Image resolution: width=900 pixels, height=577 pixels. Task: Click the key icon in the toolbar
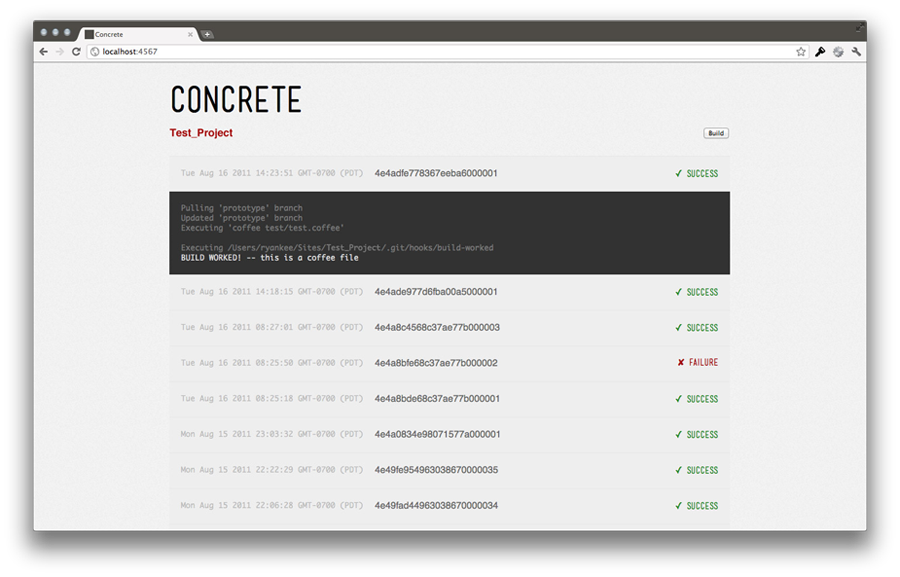(x=820, y=51)
